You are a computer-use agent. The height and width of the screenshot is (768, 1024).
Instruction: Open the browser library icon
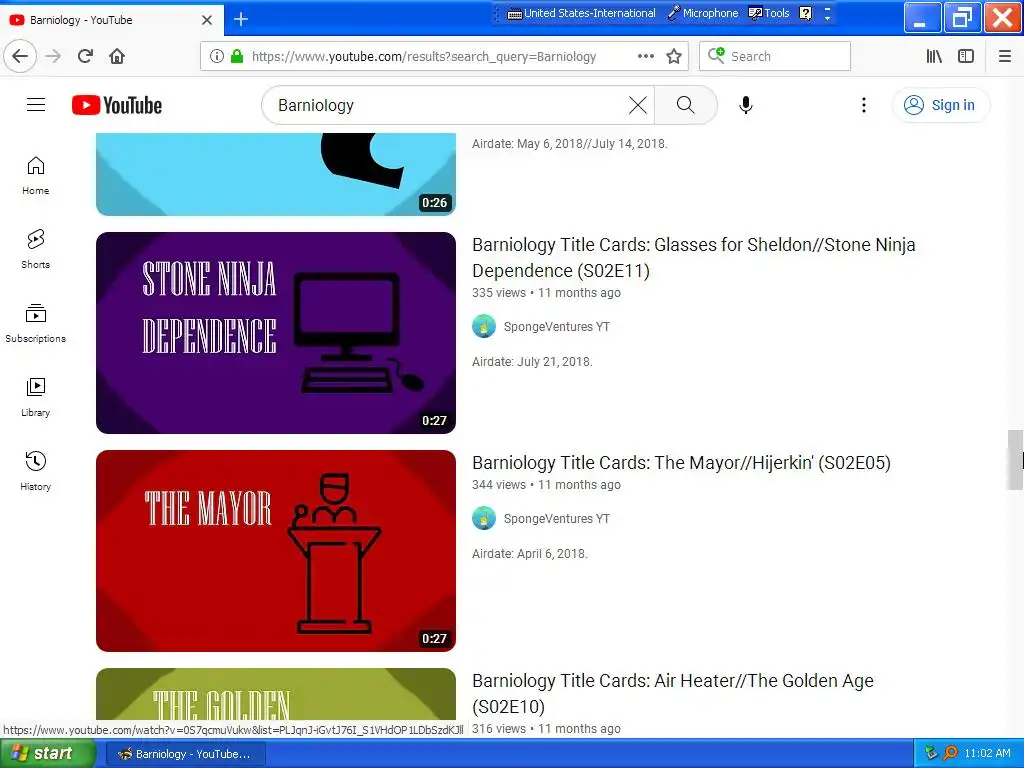(935, 56)
